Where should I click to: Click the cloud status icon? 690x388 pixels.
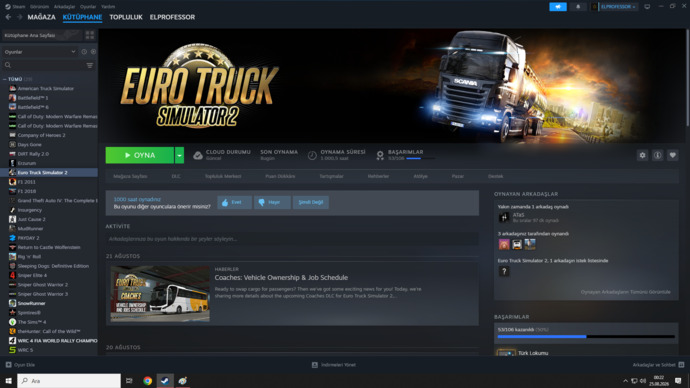[x=198, y=155]
